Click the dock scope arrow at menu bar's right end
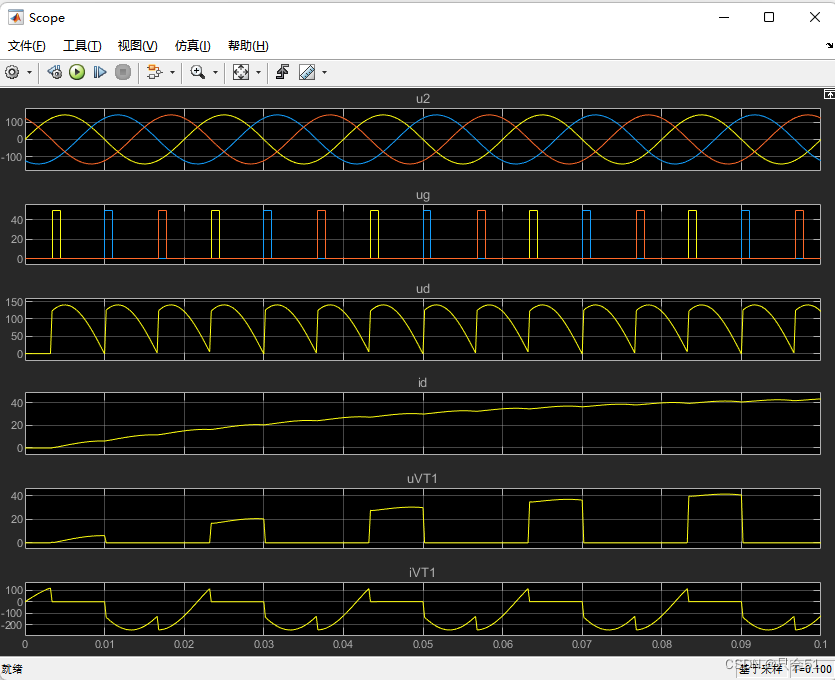The width and height of the screenshot is (835, 680). coord(829,46)
